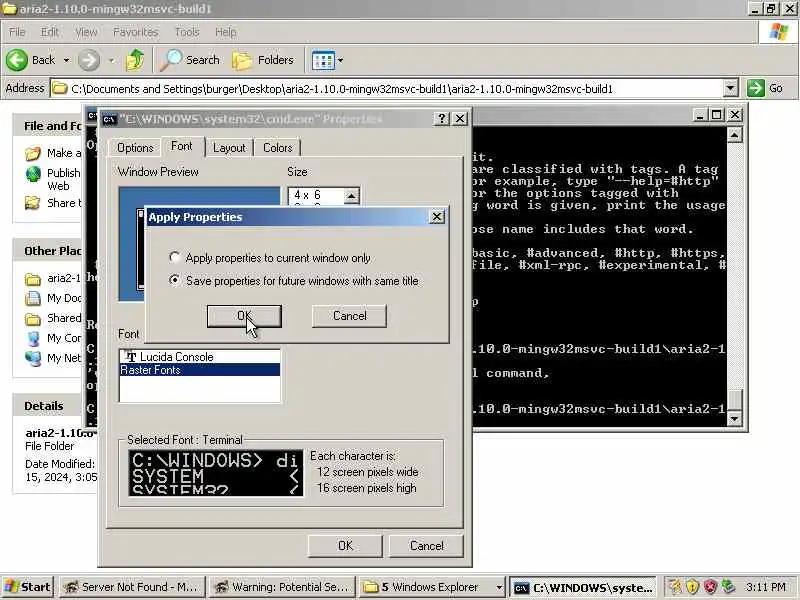Open the Forward history dropdown arrow
800x600 pixels.
[111, 60]
